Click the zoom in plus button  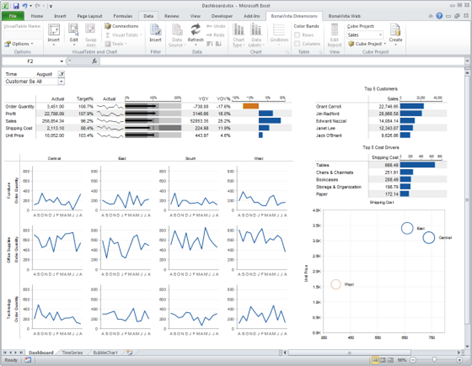click(x=459, y=360)
